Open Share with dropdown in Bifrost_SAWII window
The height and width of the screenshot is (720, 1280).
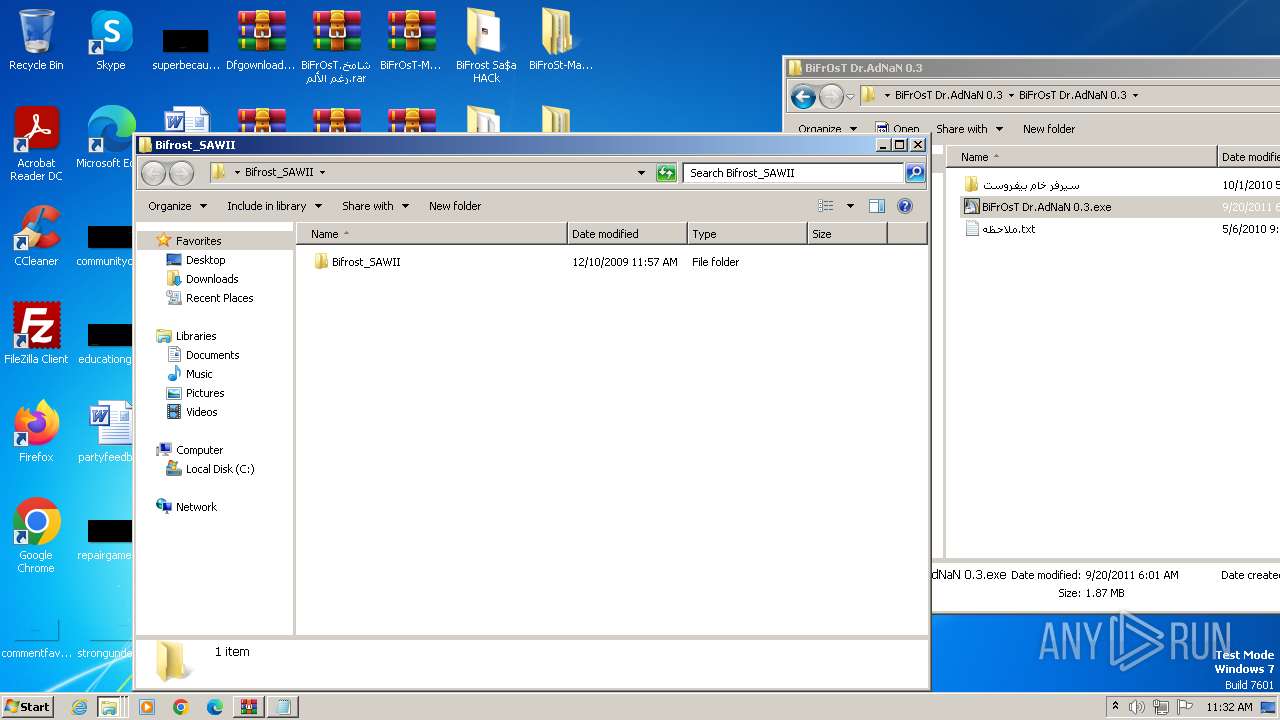[x=375, y=206]
